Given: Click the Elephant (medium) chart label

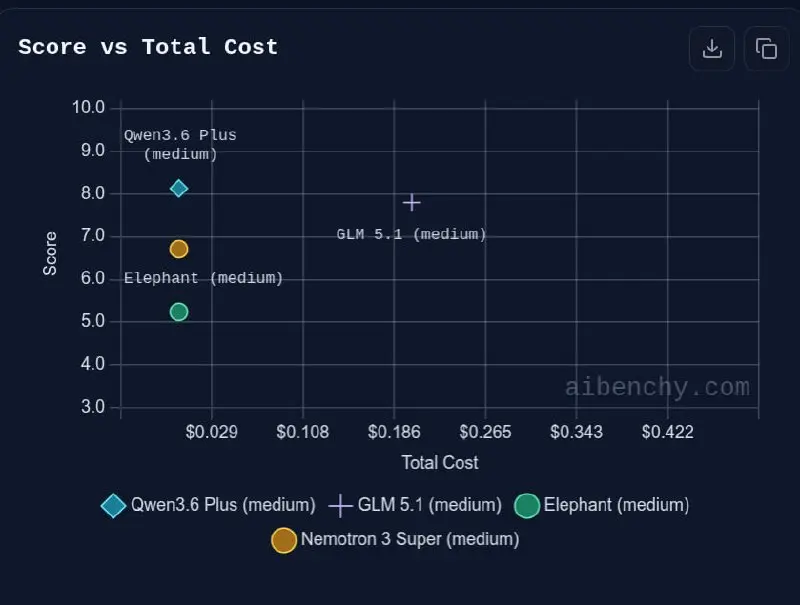Looking at the screenshot, I should (204, 279).
